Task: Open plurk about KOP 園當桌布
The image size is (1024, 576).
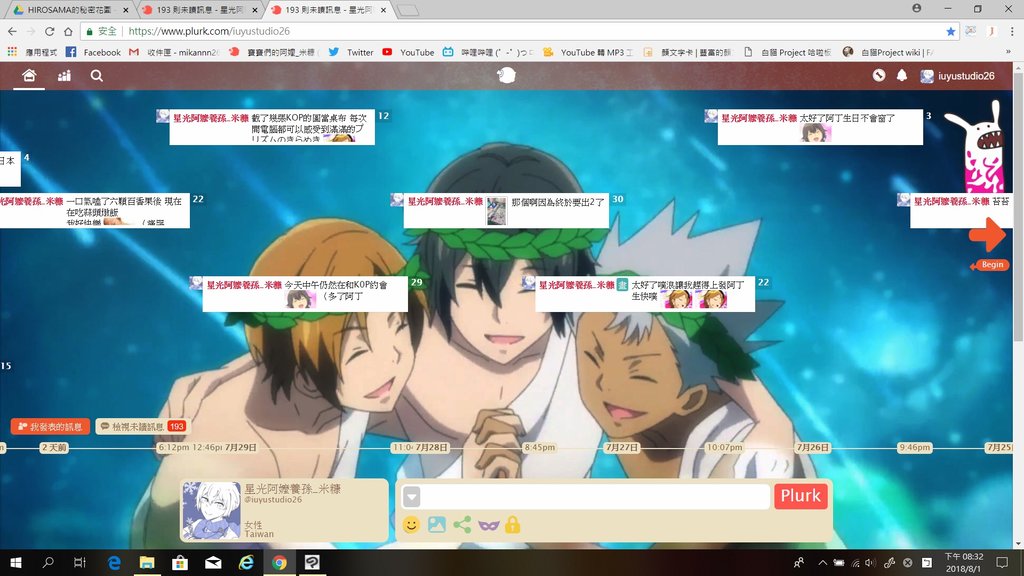Action: pos(272,127)
